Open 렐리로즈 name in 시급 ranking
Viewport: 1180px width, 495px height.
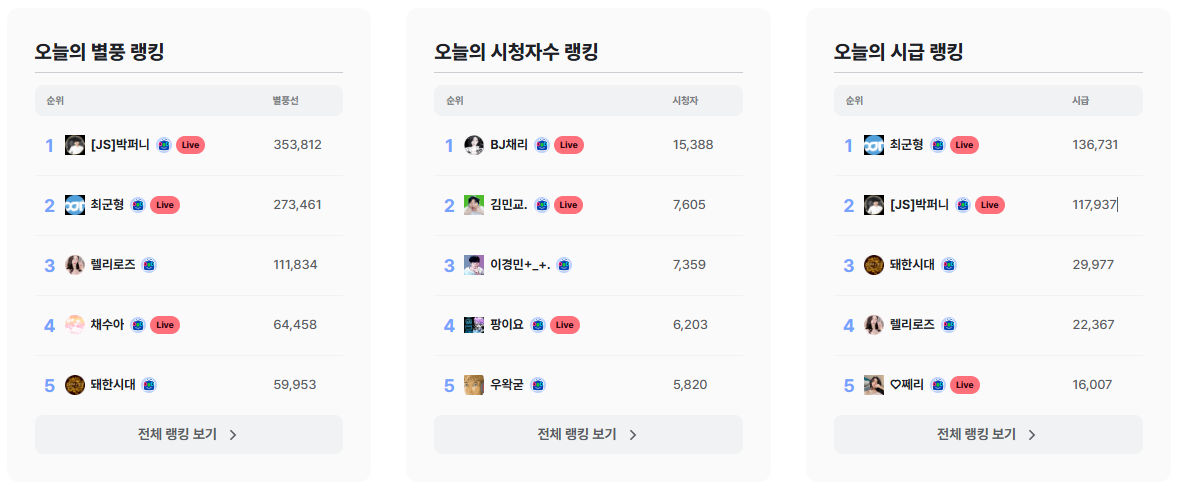pyautogui.click(x=912, y=325)
